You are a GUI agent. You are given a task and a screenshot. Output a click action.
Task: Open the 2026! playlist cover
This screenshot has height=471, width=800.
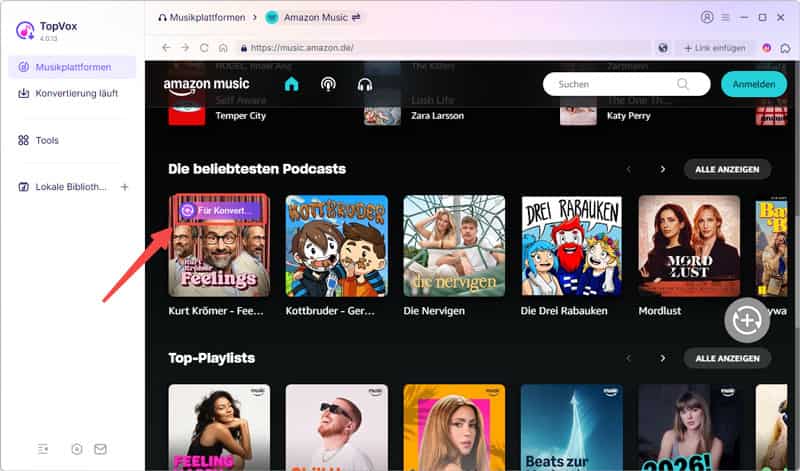689,428
